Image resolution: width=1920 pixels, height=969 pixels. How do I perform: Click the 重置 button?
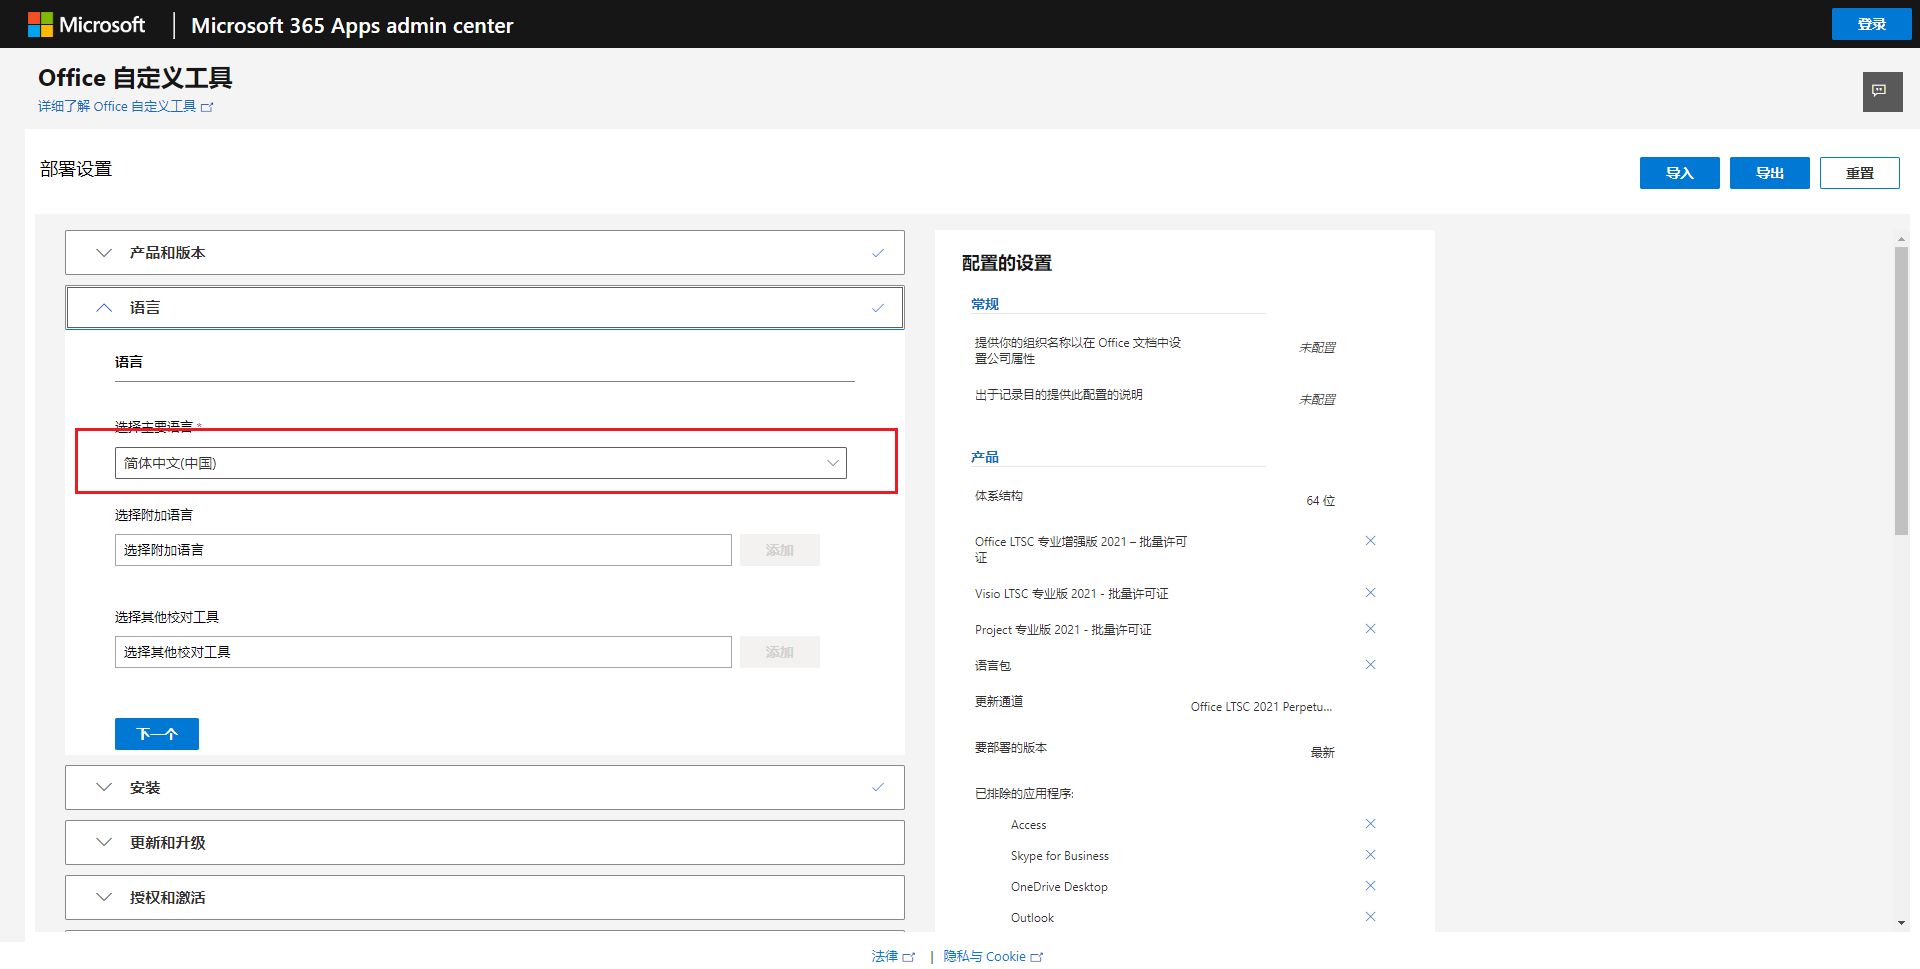coord(1859,173)
